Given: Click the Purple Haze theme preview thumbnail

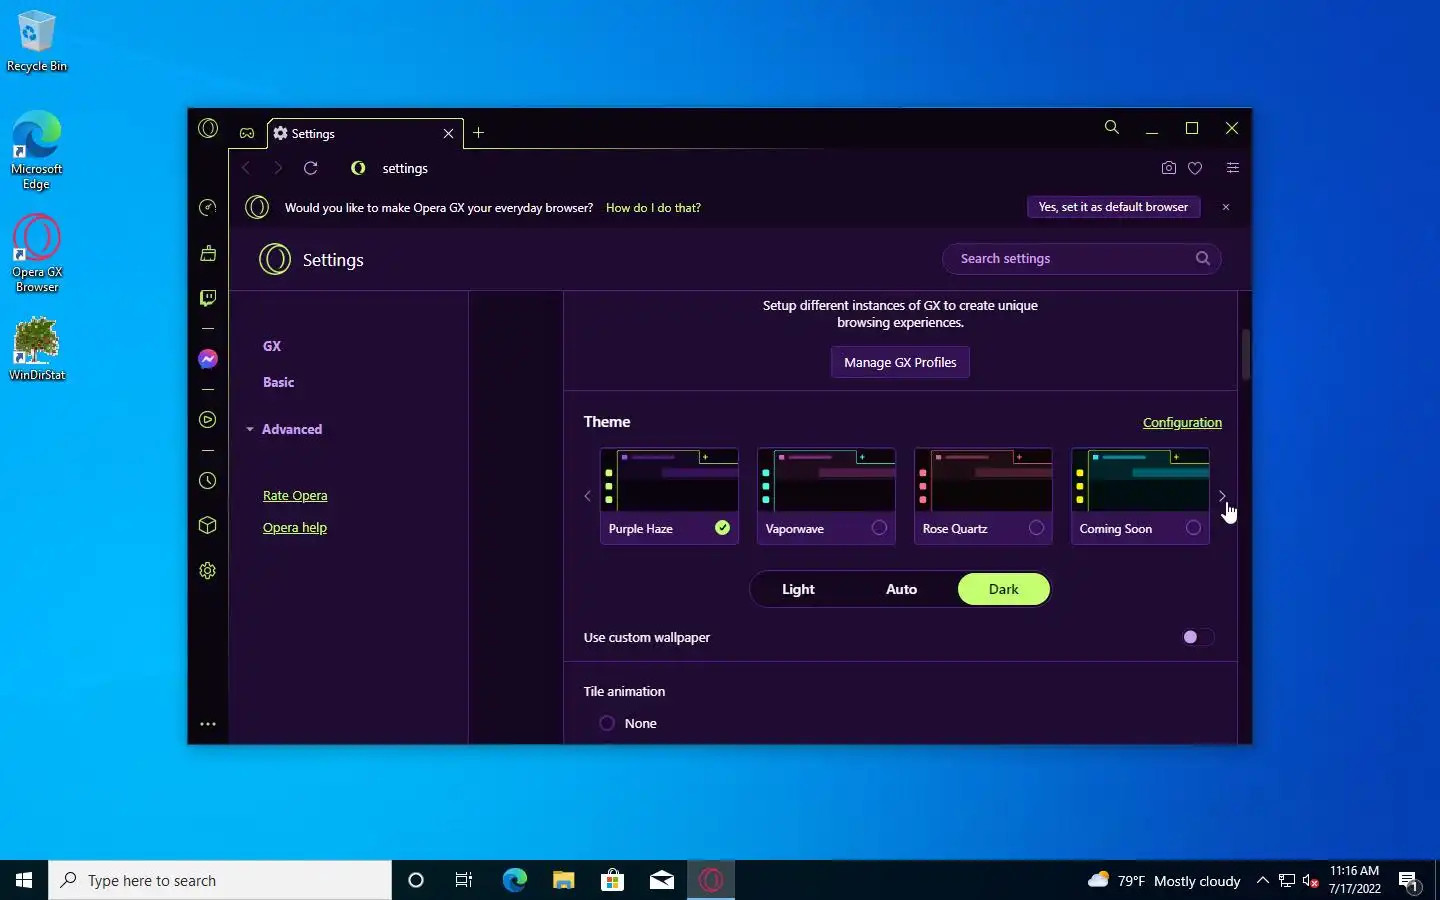Looking at the screenshot, I should [x=669, y=481].
